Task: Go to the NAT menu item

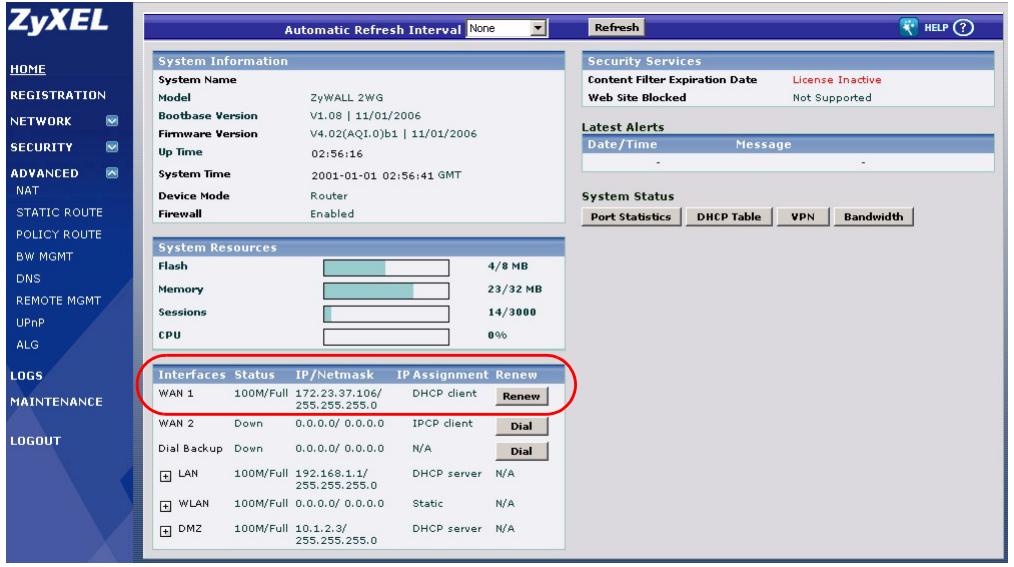Action: point(27,191)
